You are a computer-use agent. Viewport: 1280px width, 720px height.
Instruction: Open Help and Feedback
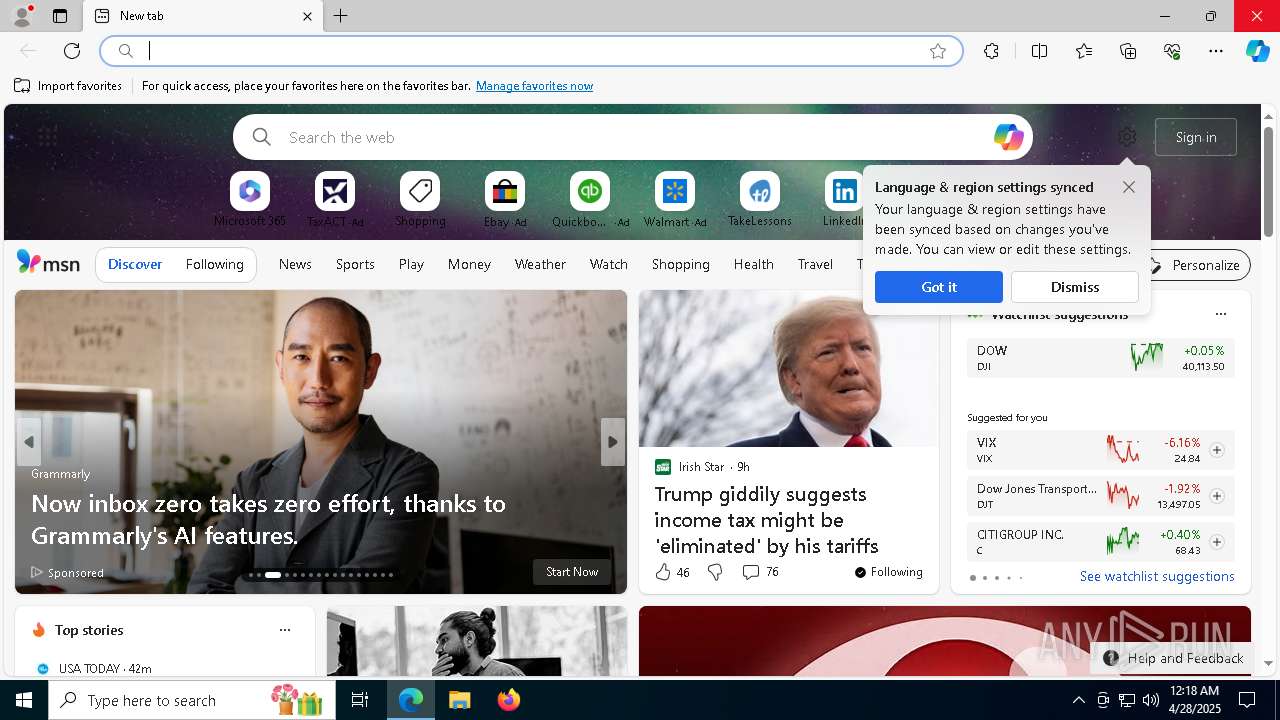(1174, 658)
